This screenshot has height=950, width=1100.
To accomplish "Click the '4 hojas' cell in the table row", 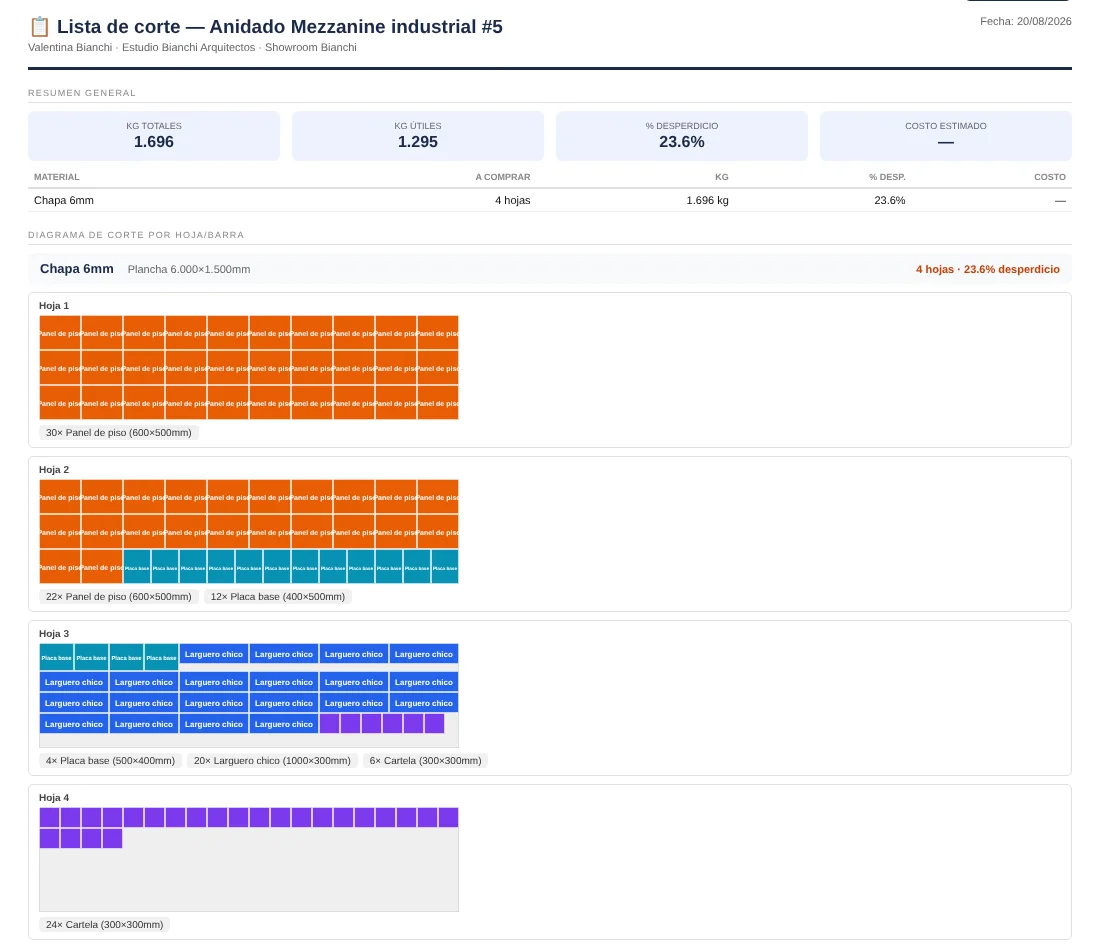I will pos(512,200).
